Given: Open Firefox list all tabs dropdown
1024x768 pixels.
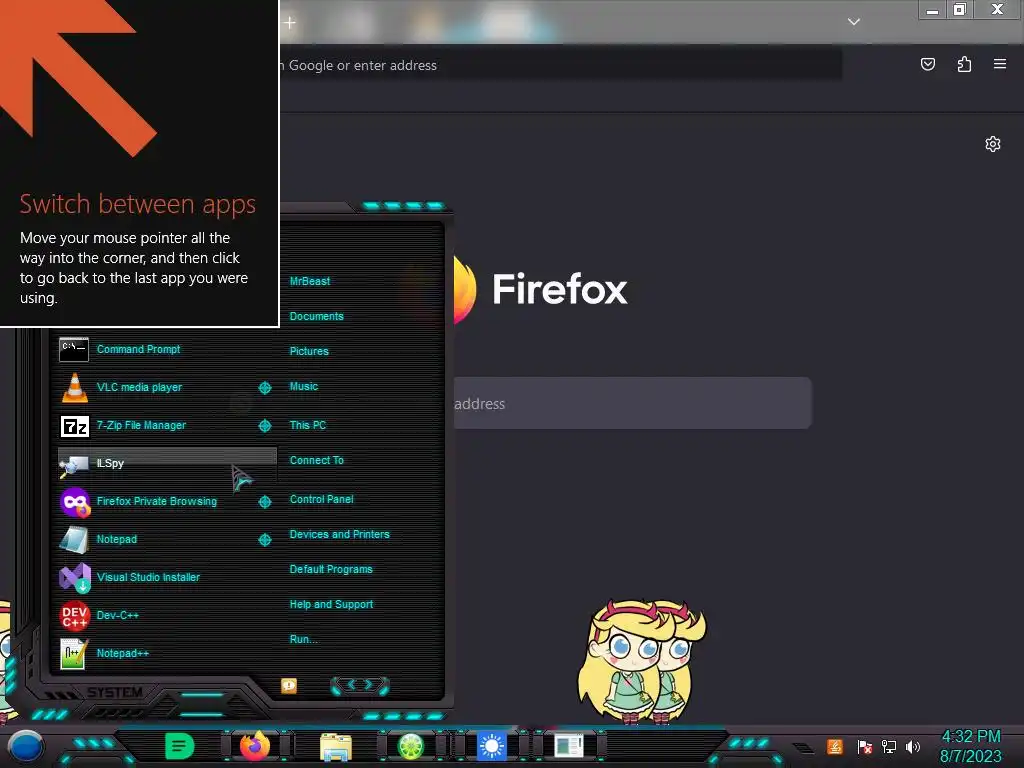Looking at the screenshot, I should [854, 22].
